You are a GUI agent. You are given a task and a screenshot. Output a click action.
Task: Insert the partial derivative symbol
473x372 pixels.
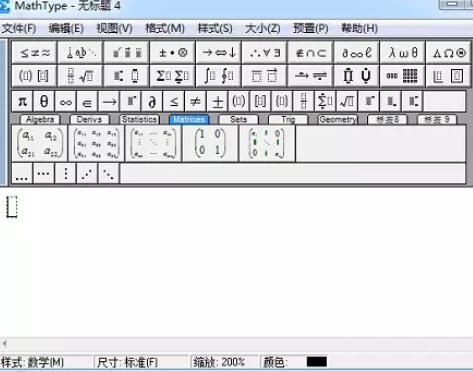152,101
